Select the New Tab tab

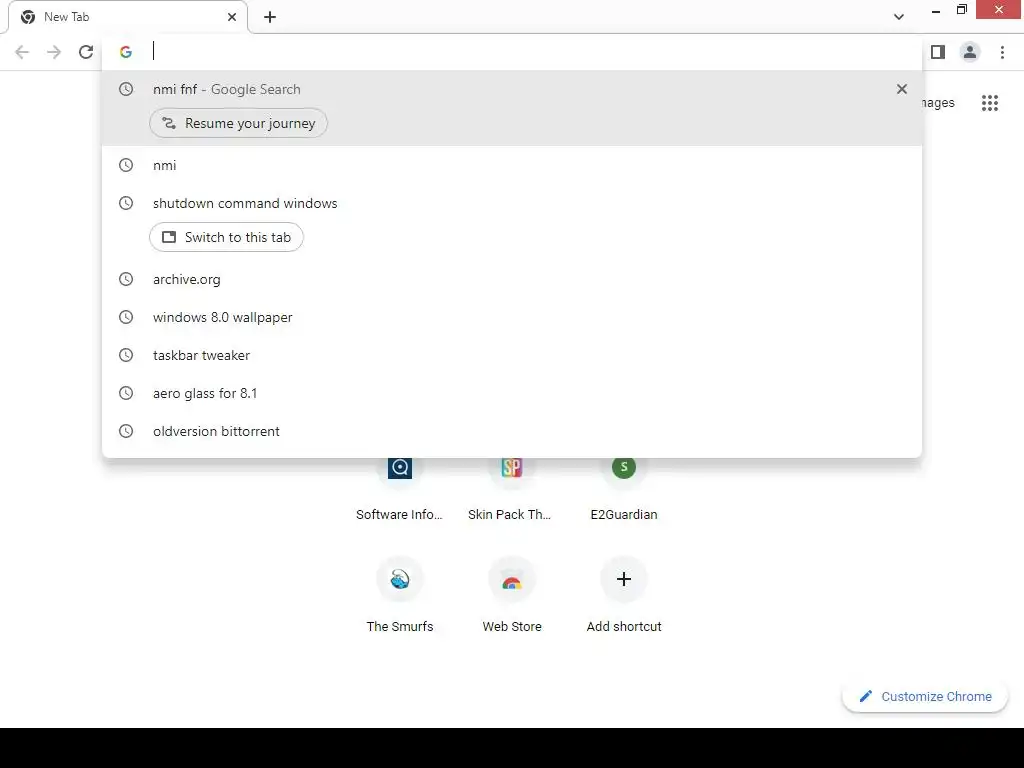pyautogui.click(x=128, y=17)
